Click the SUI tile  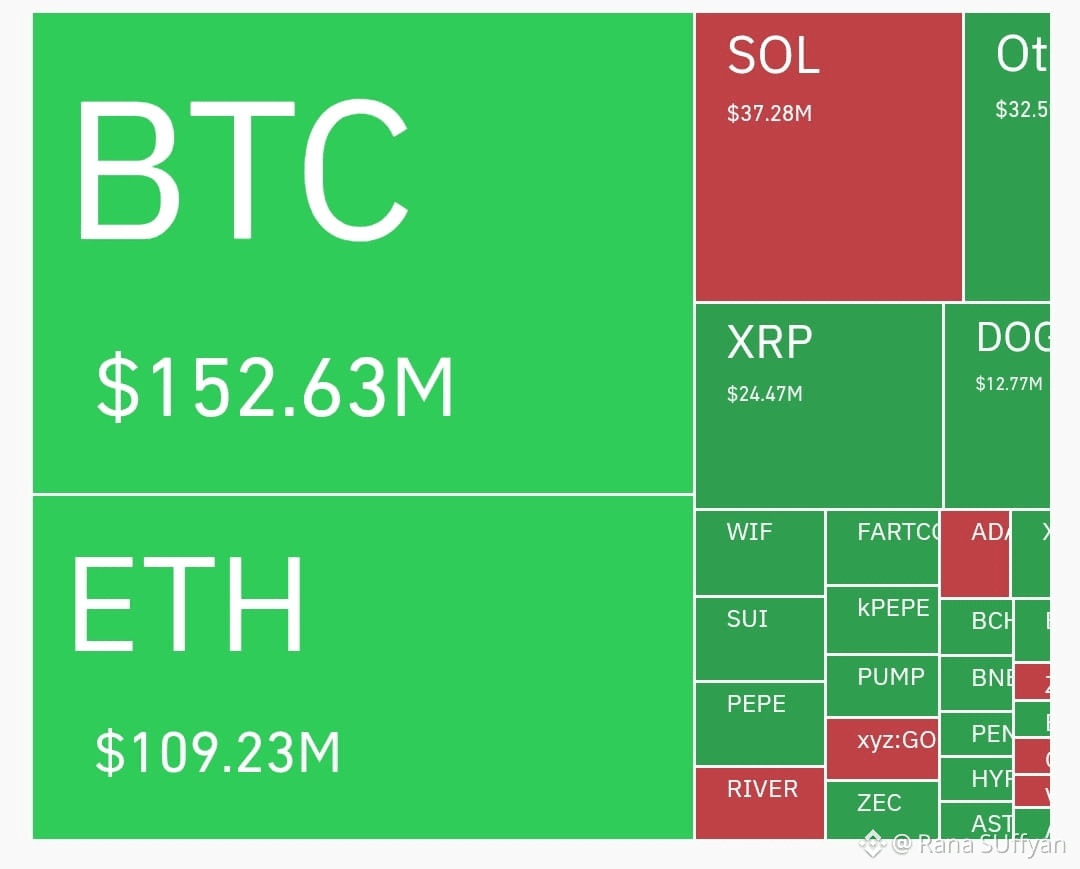point(760,639)
